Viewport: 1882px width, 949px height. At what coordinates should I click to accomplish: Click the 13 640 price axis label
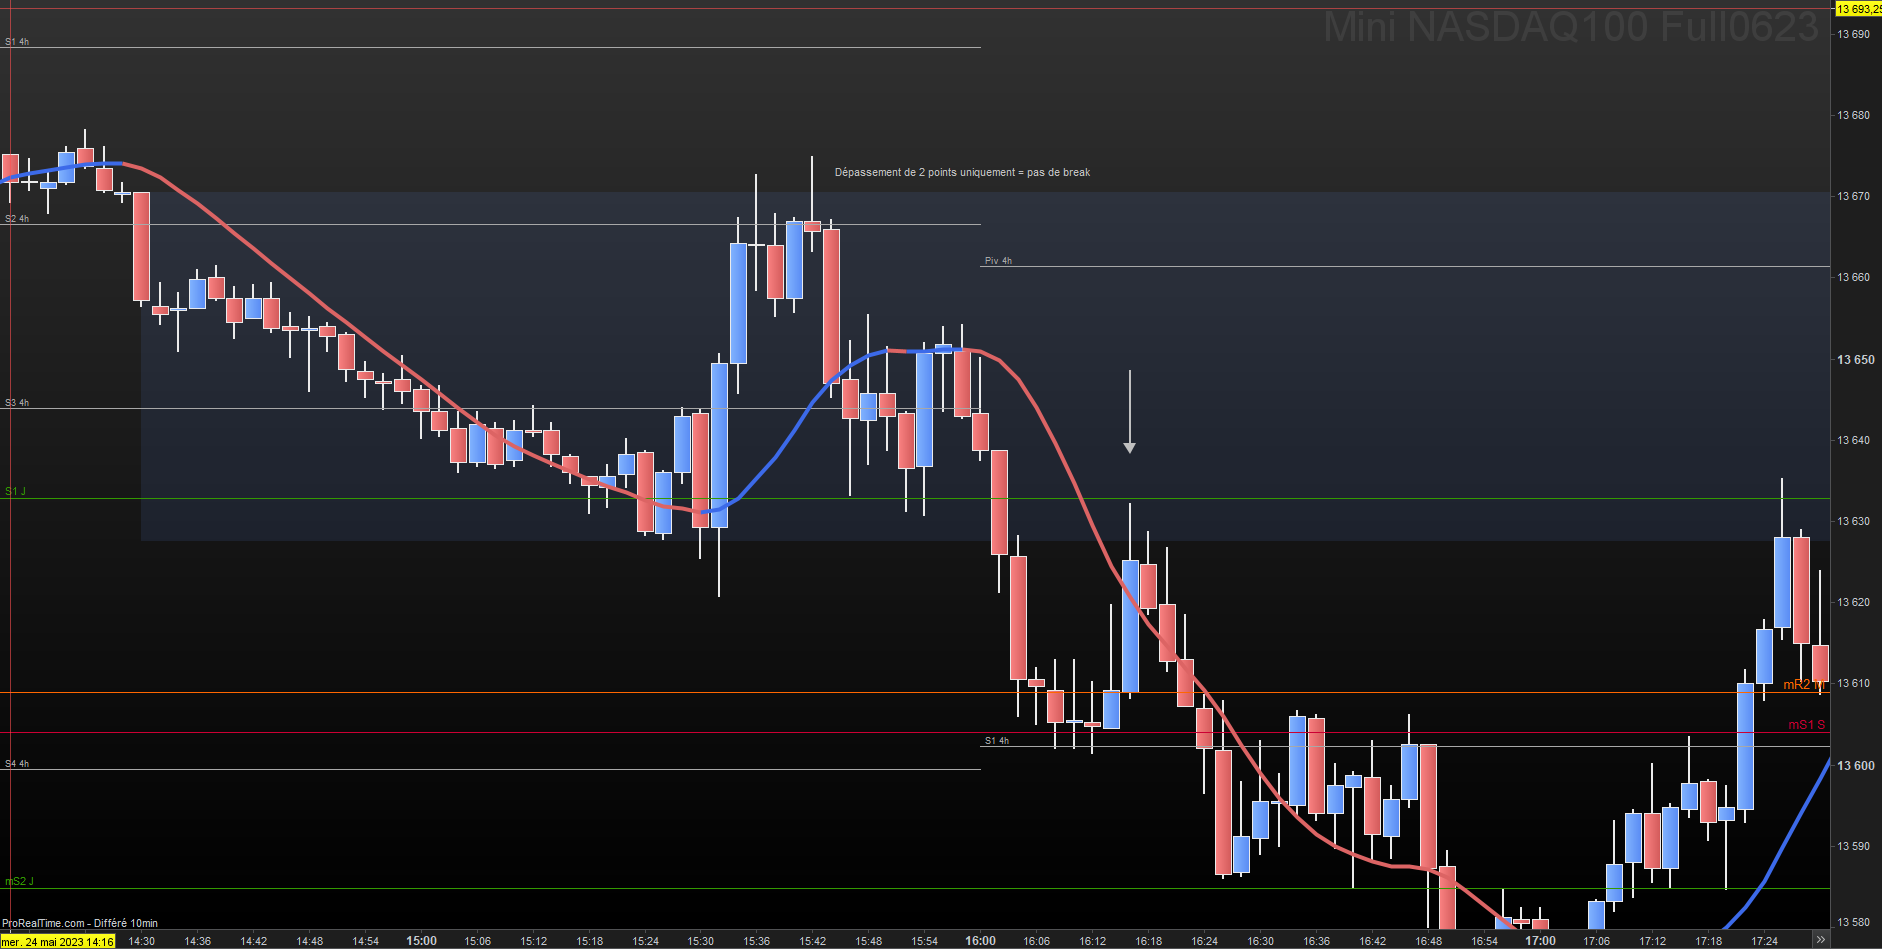tap(1853, 440)
